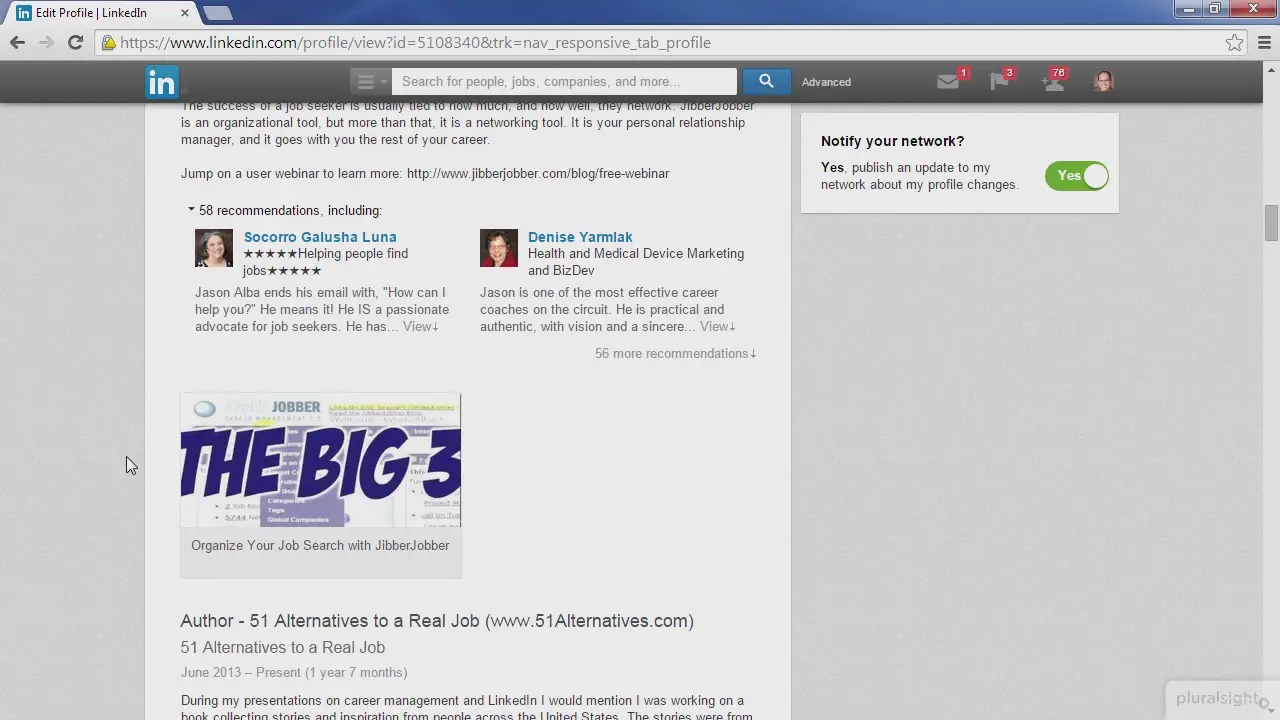Open the account profile photo menu
Image resolution: width=1280 pixels, height=720 pixels.
(1104, 82)
